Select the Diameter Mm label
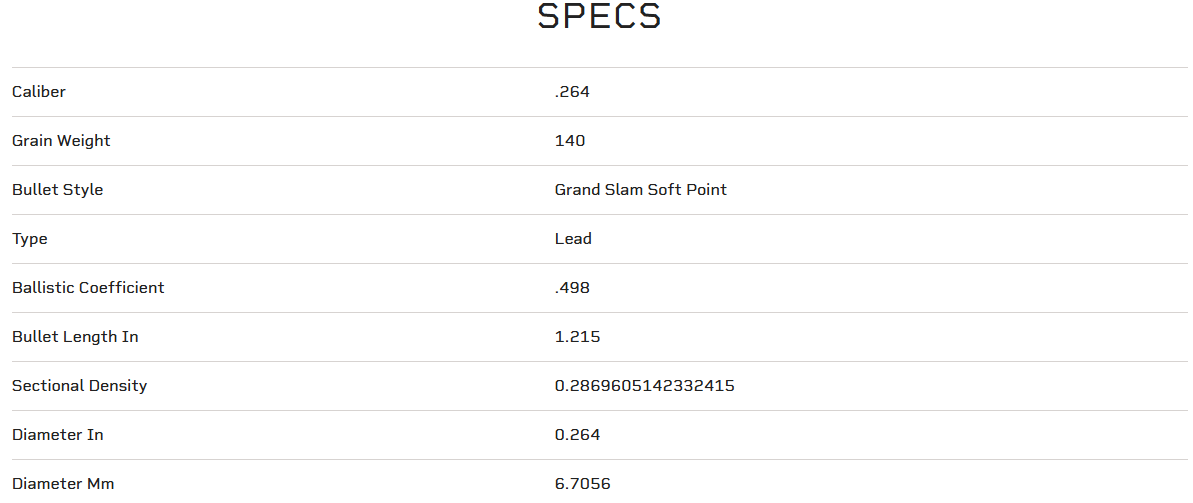The width and height of the screenshot is (1193, 503). [x=63, y=483]
